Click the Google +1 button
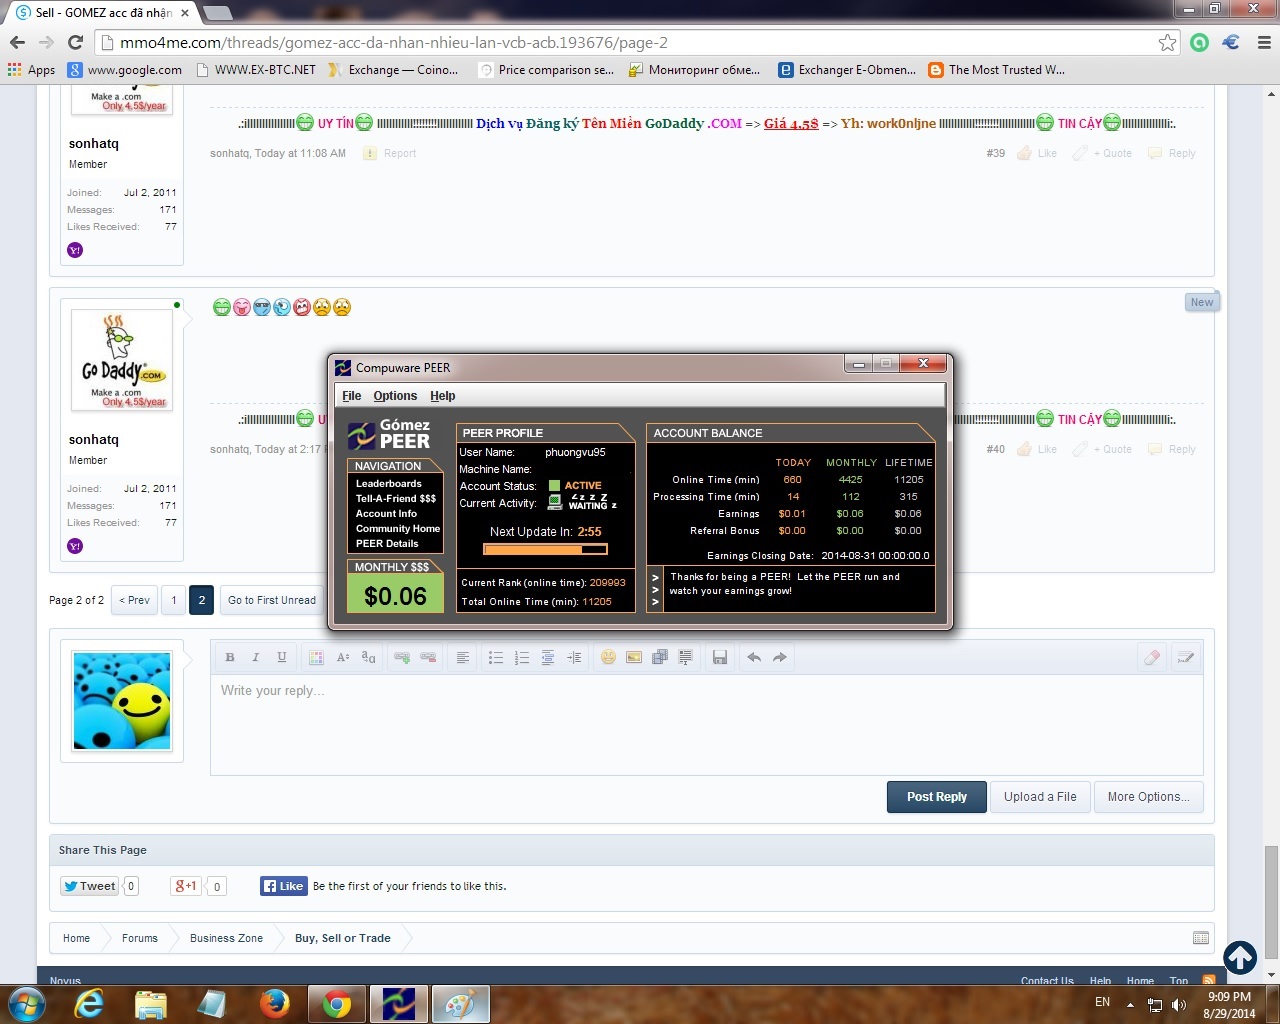The image size is (1280, 1024). click(x=186, y=886)
